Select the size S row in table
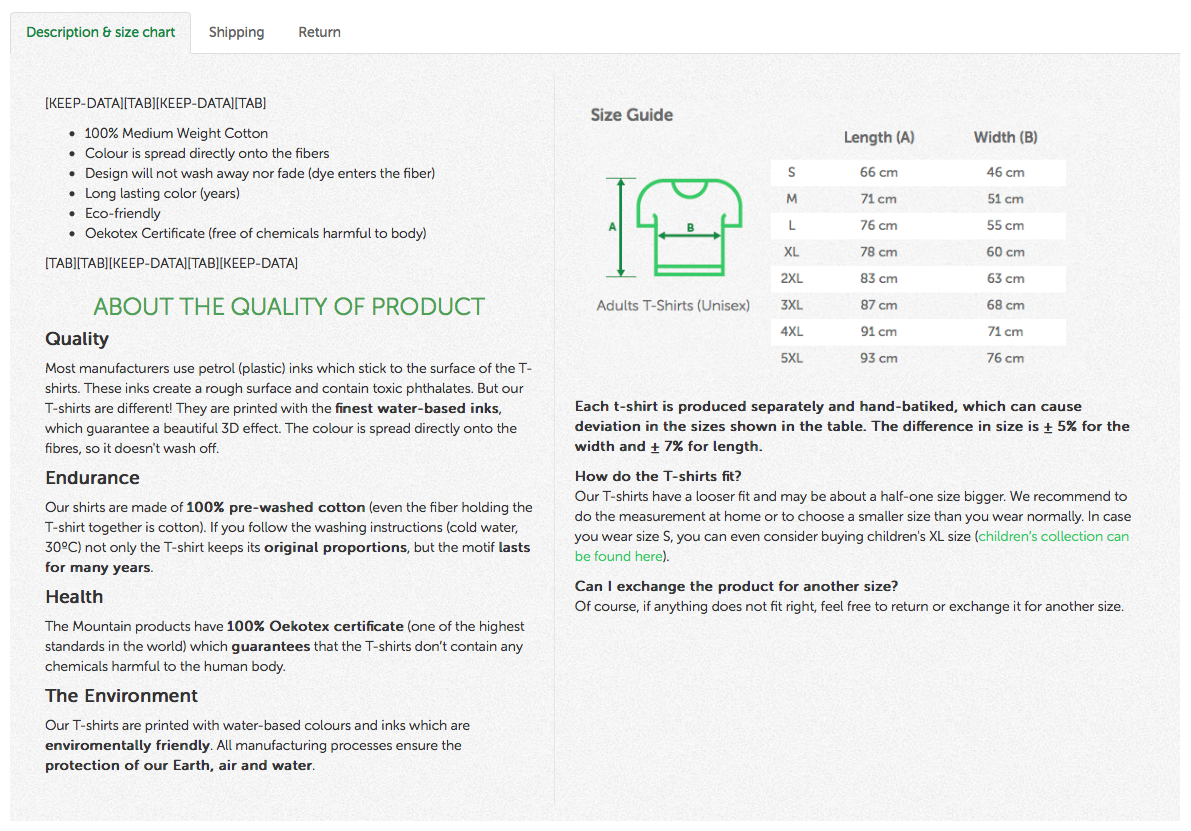This screenshot has width=1191, height=831. (x=918, y=172)
